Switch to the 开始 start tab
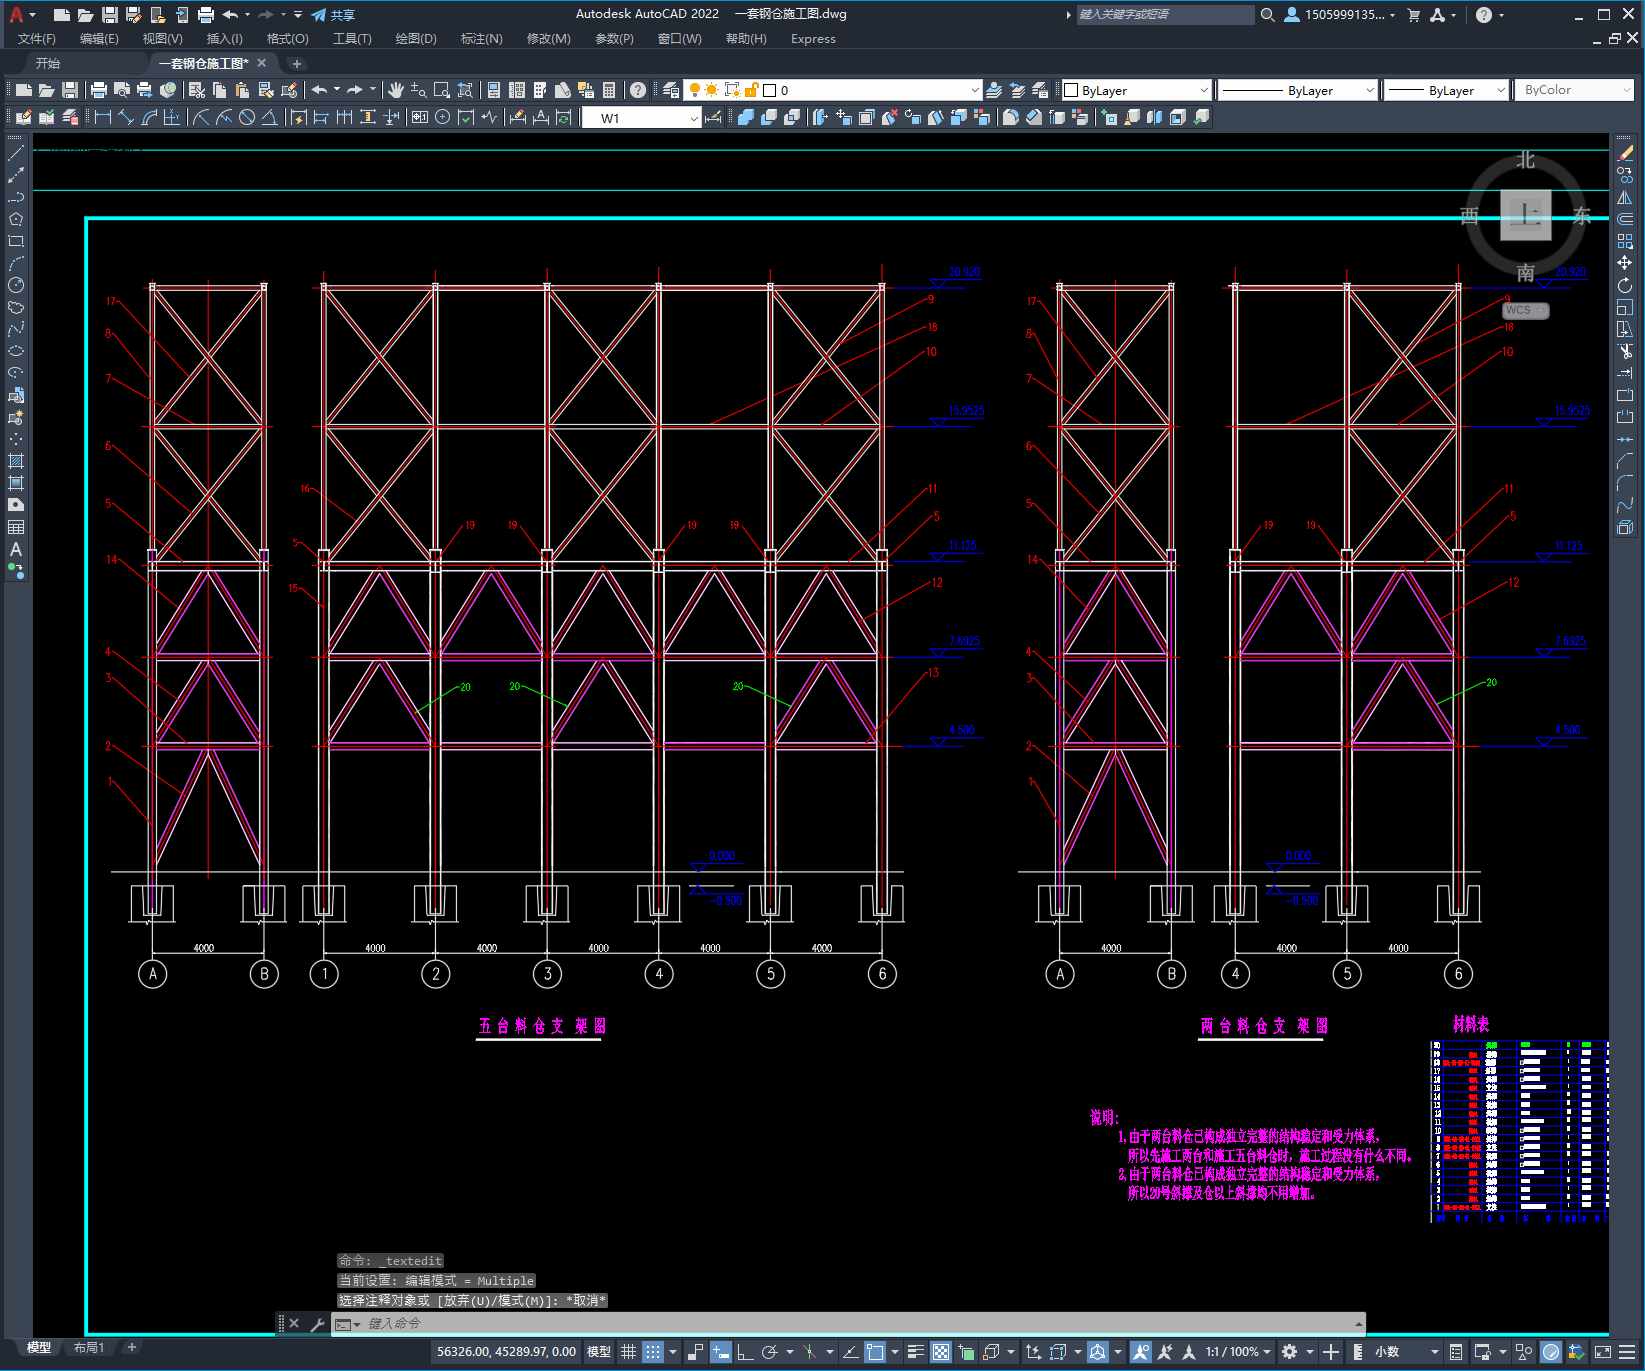 point(48,63)
